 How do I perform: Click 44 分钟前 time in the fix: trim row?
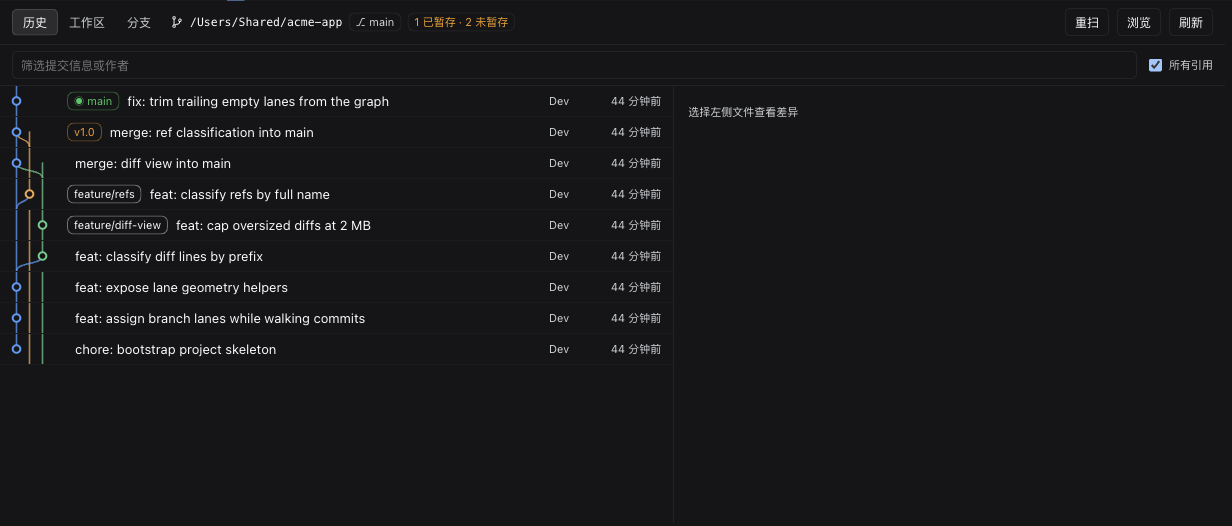click(636, 101)
